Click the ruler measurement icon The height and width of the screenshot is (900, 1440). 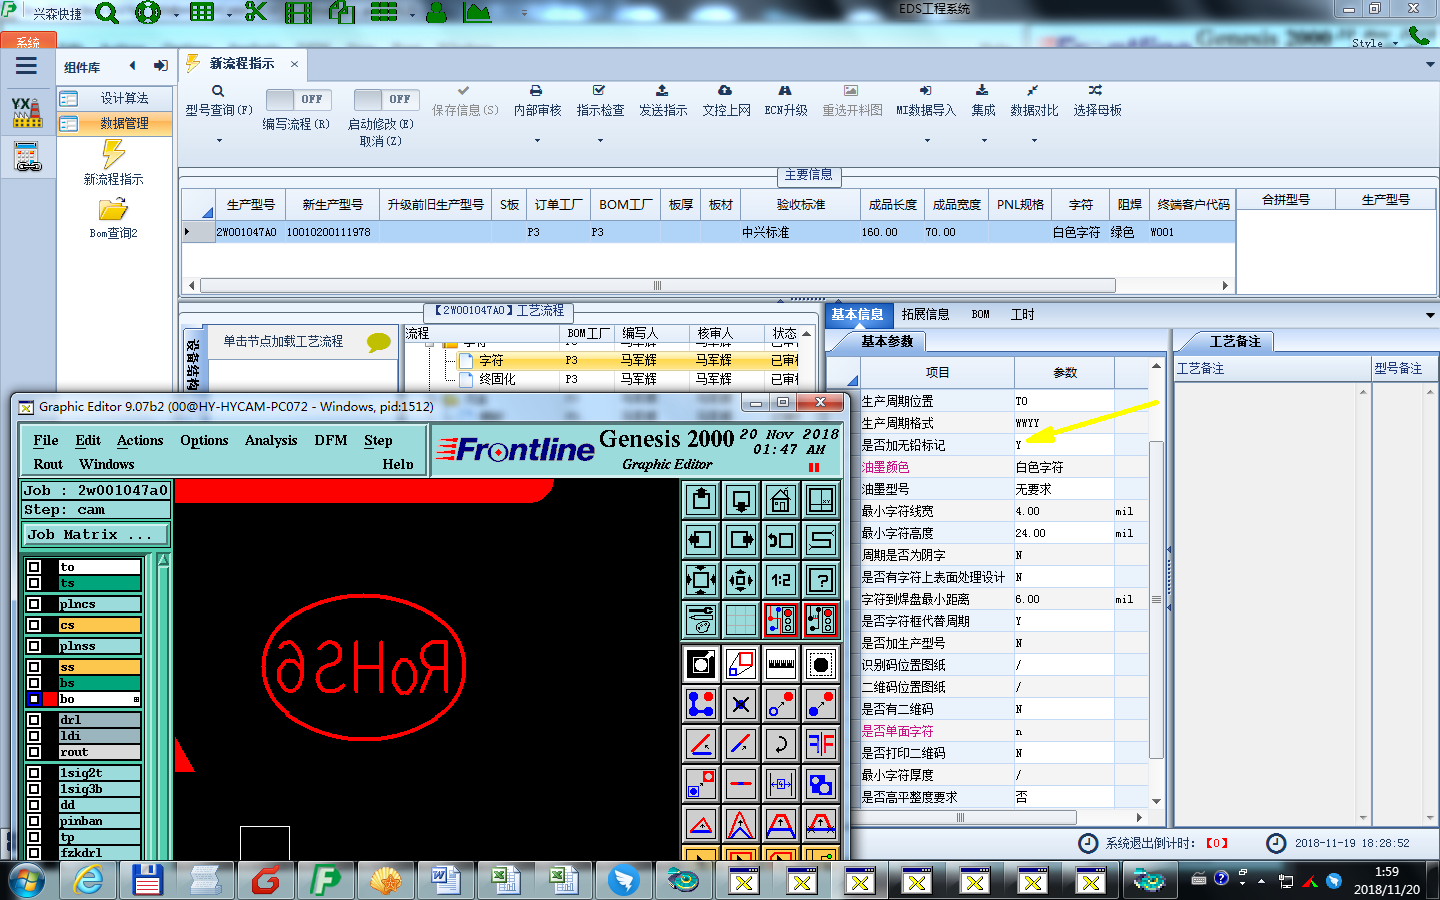[781, 663]
